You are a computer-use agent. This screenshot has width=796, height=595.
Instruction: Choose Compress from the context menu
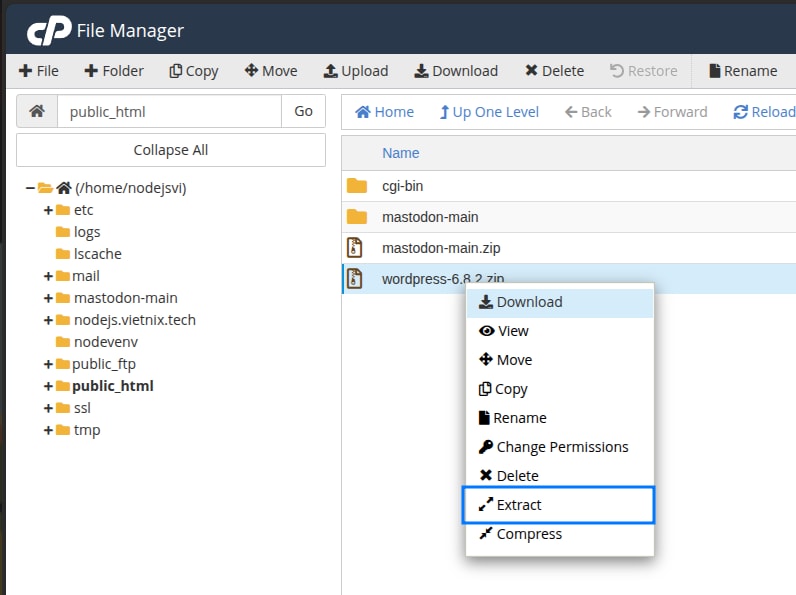click(x=559, y=534)
